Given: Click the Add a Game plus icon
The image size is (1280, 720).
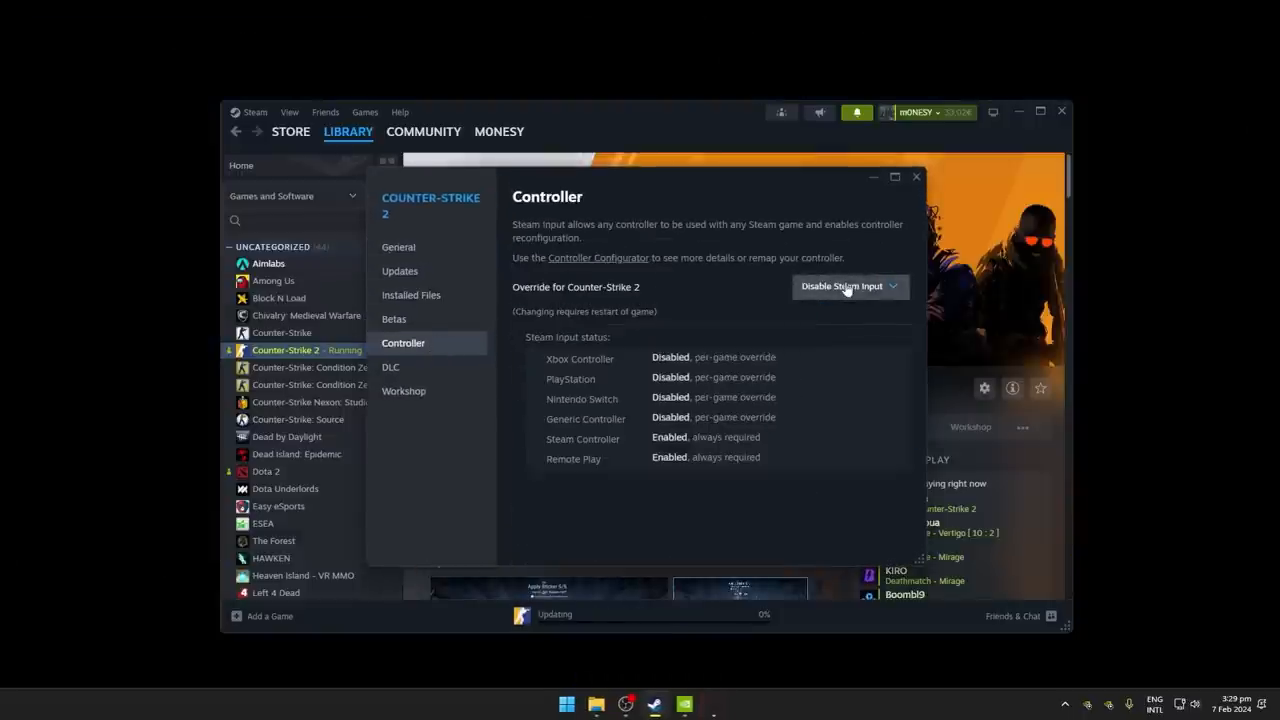Looking at the screenshot, I should point(237,616).
